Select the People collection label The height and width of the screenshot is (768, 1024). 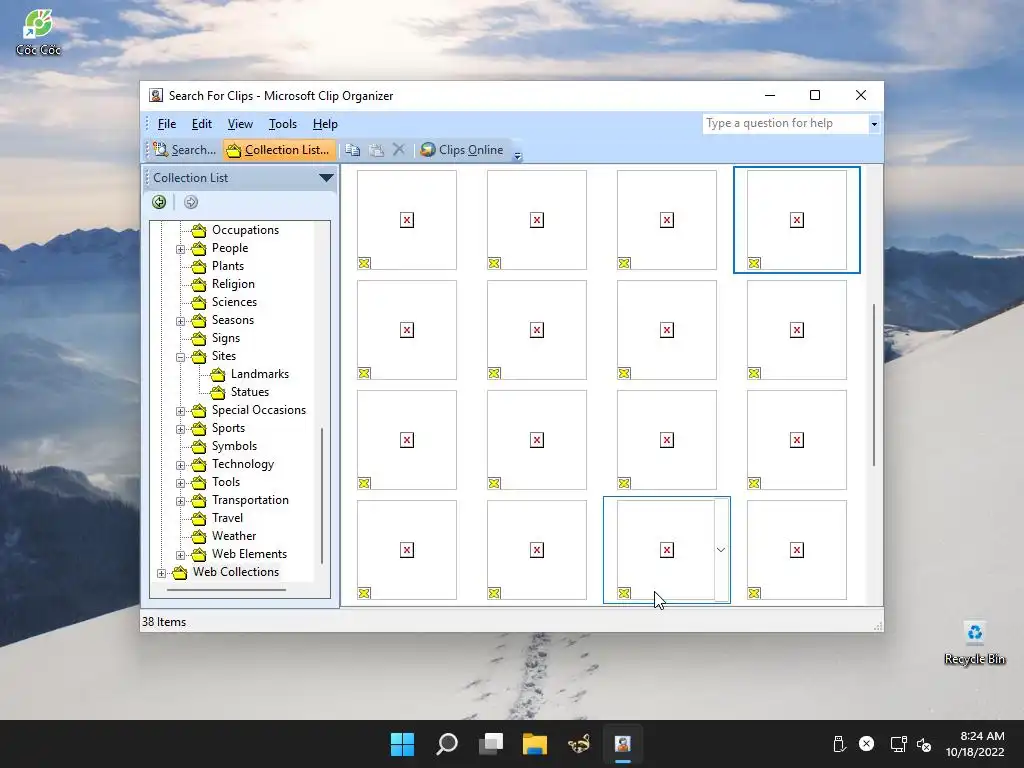pos(230,248)
